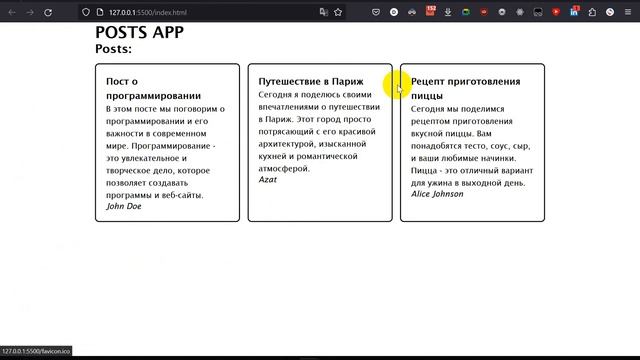Go forward to the next page
640x360 pixels.
coord(30,12)
